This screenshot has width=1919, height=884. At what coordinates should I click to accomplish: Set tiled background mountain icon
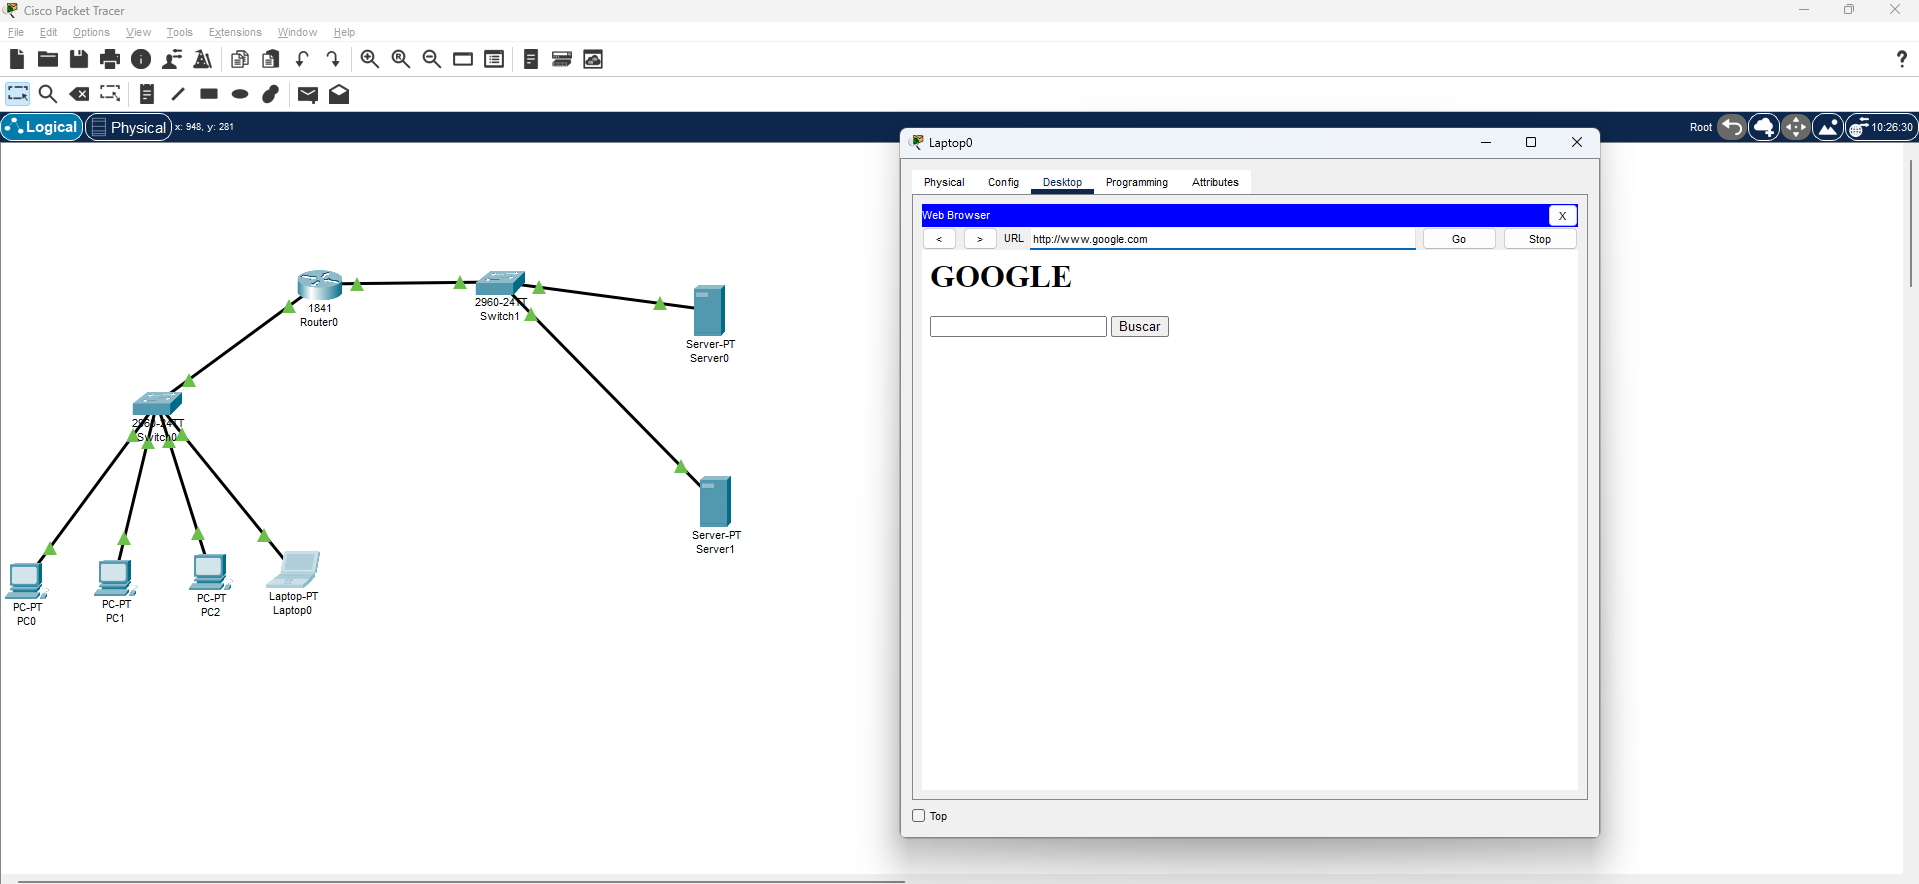(1828, 127)
